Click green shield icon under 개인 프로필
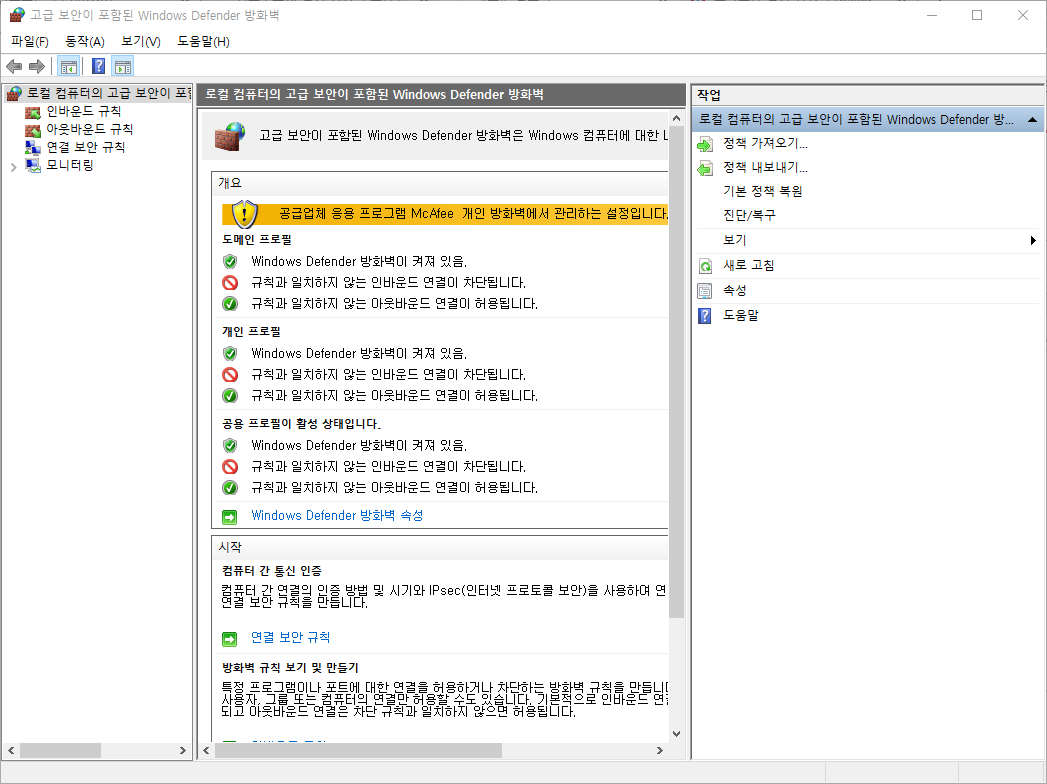This screenshot has height=784, width=1047. pos(230,353)
